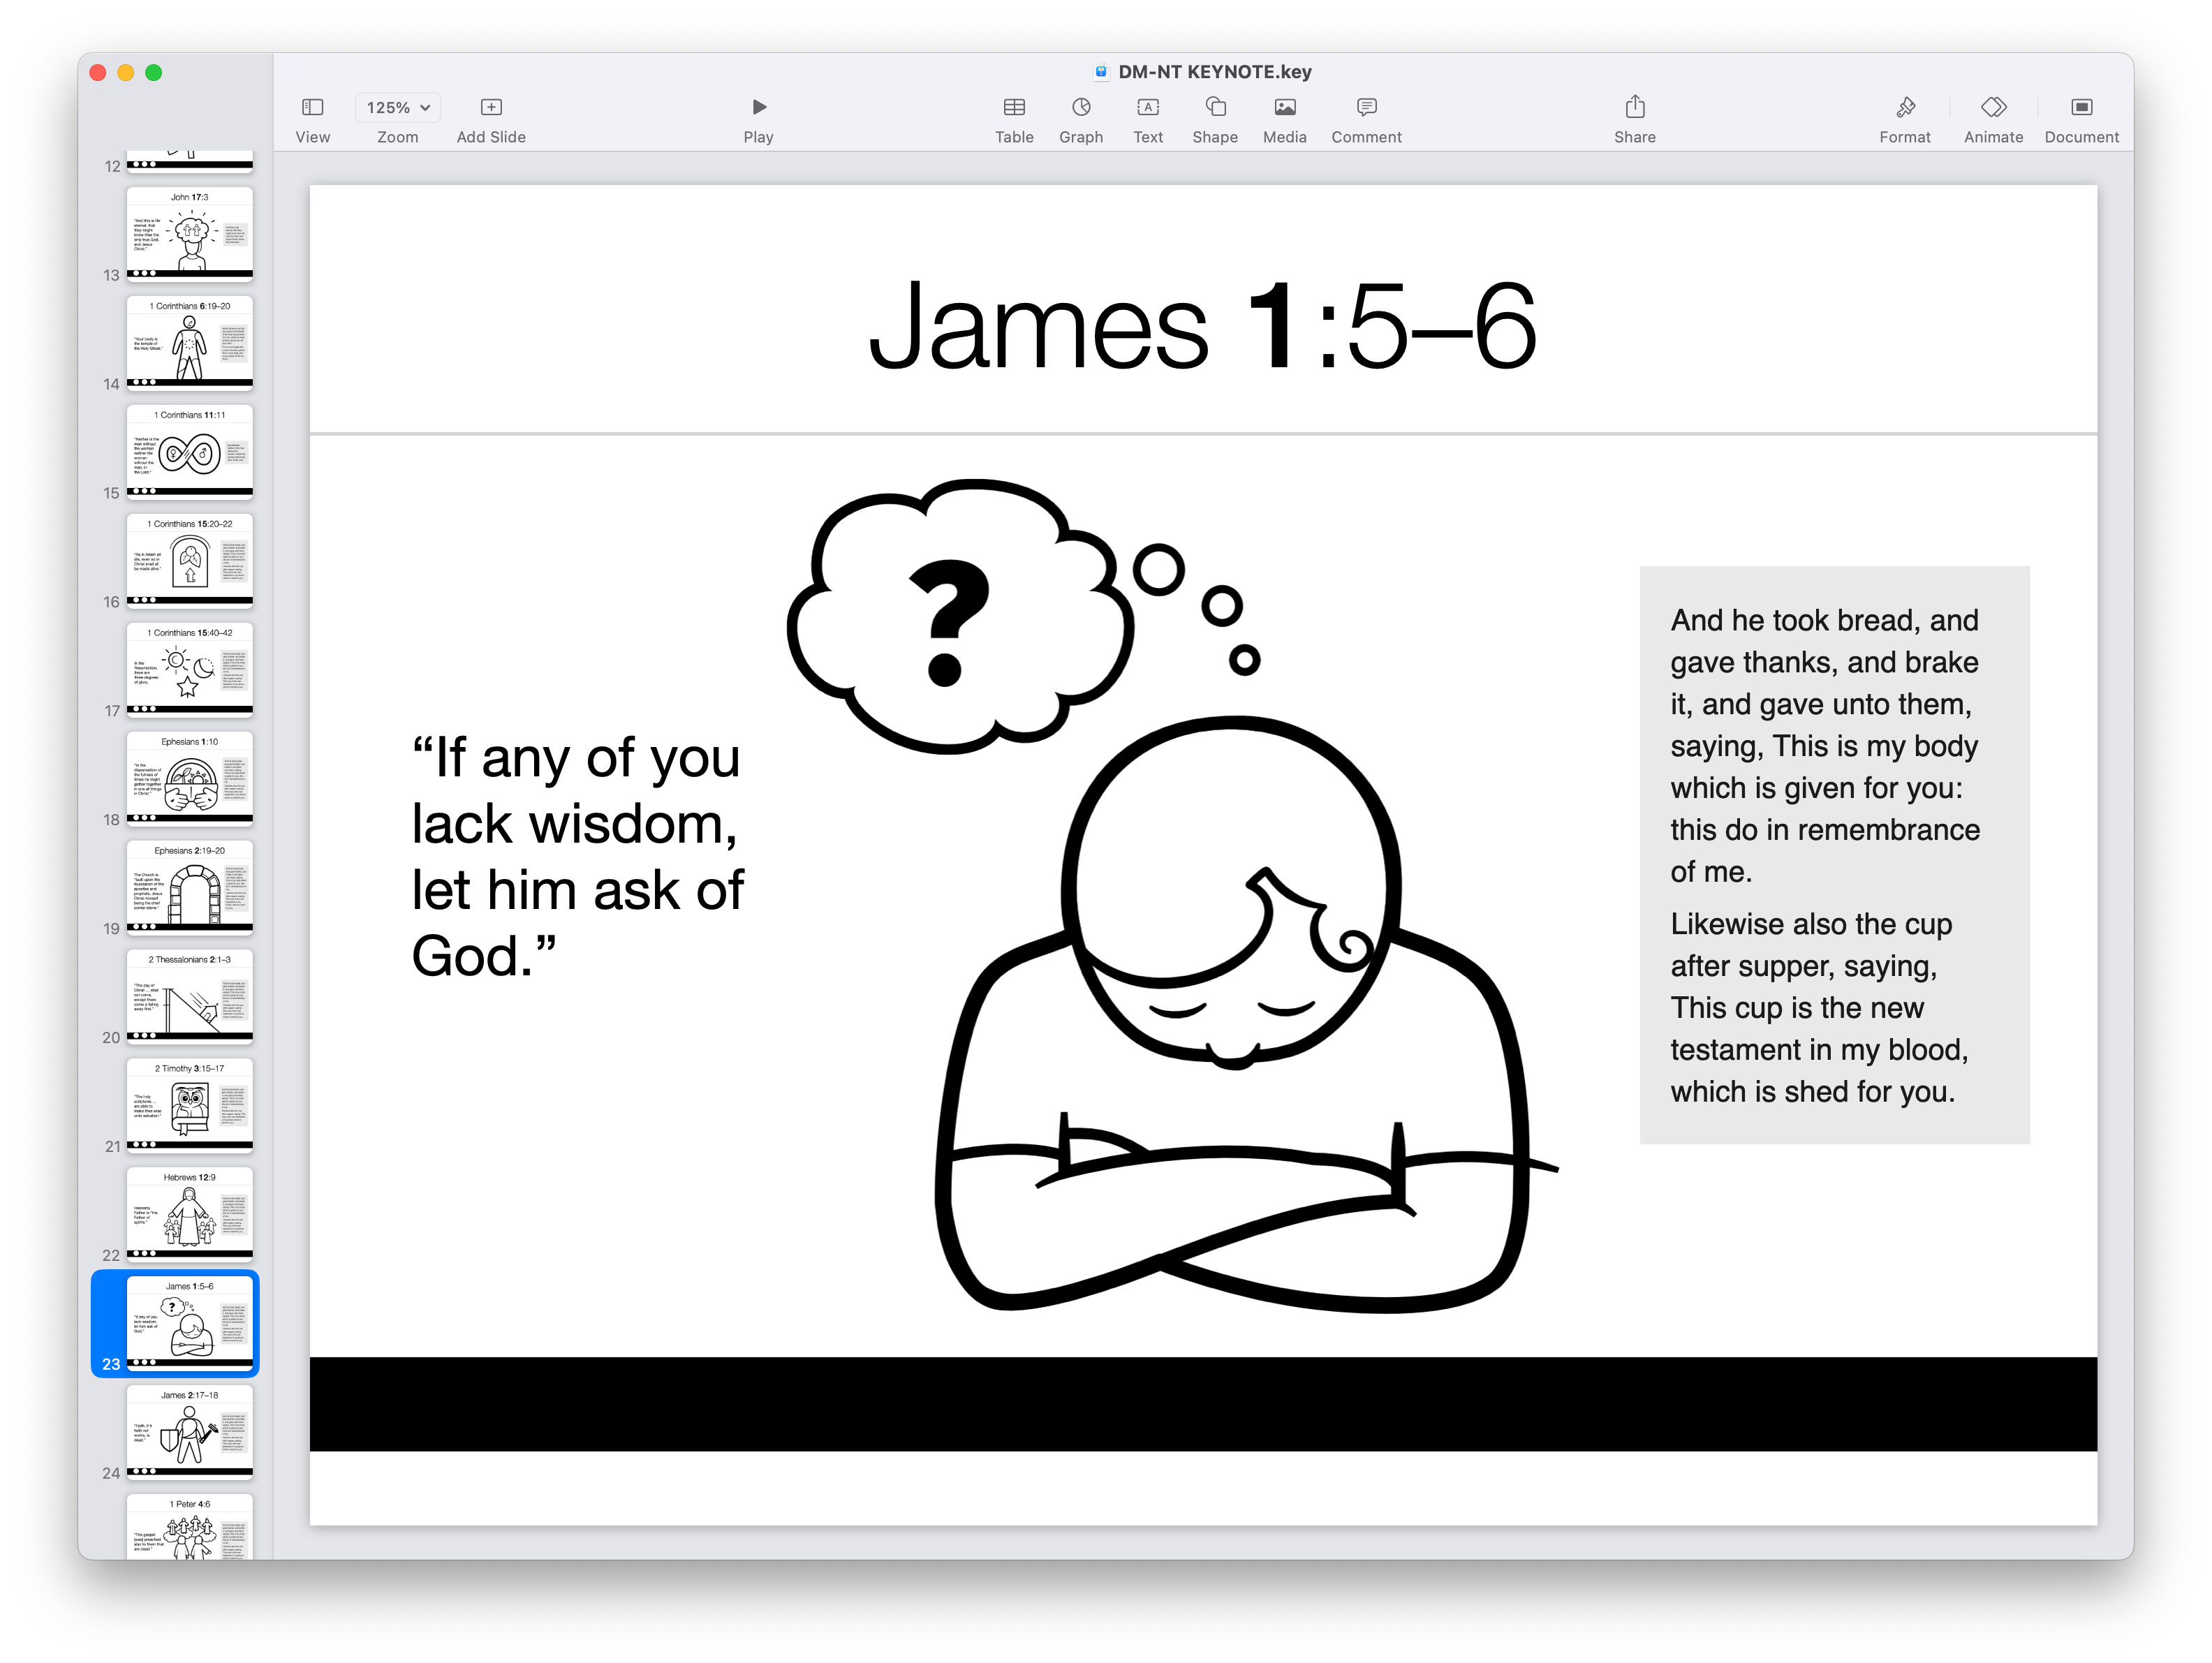Open the Animate inspector
This screenshot has height=1663, width=2212.
click(1992, 118)
